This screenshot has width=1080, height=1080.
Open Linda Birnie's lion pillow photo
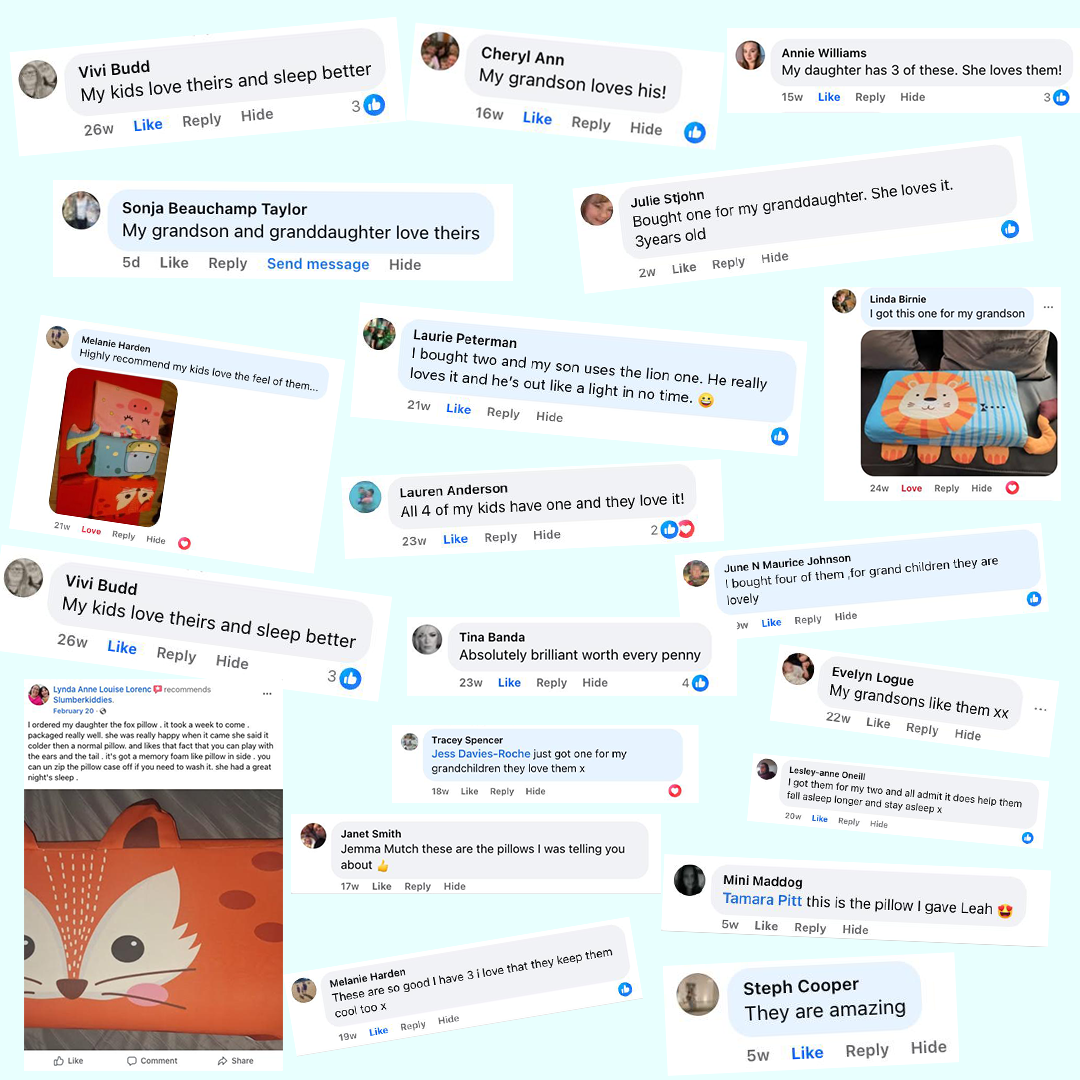point(958,403)
